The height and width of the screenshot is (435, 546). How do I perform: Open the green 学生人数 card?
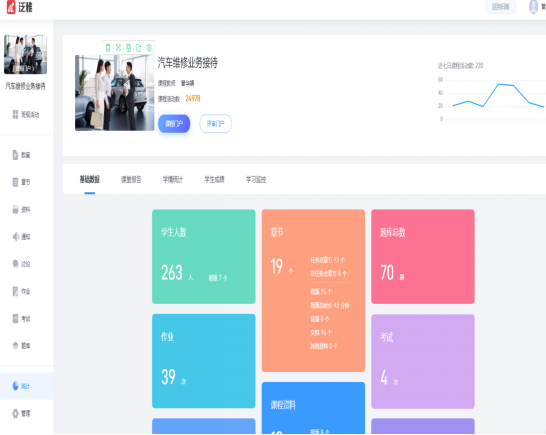pyautogui.click(x=204, y=256)
